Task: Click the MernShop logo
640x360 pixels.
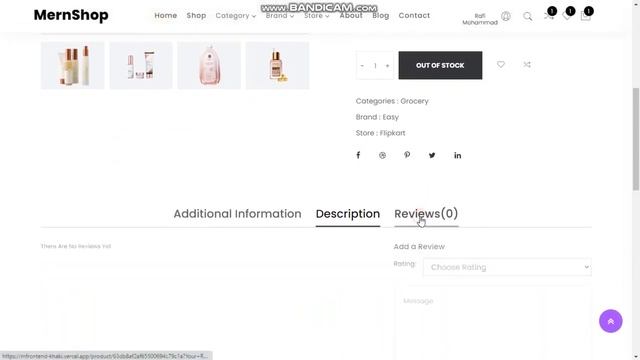Action: (x=71, y=15)
